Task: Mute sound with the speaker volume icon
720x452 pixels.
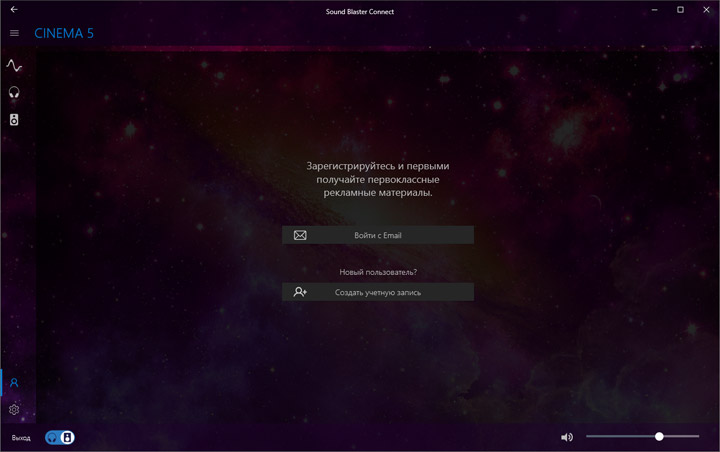Action: 567,437
